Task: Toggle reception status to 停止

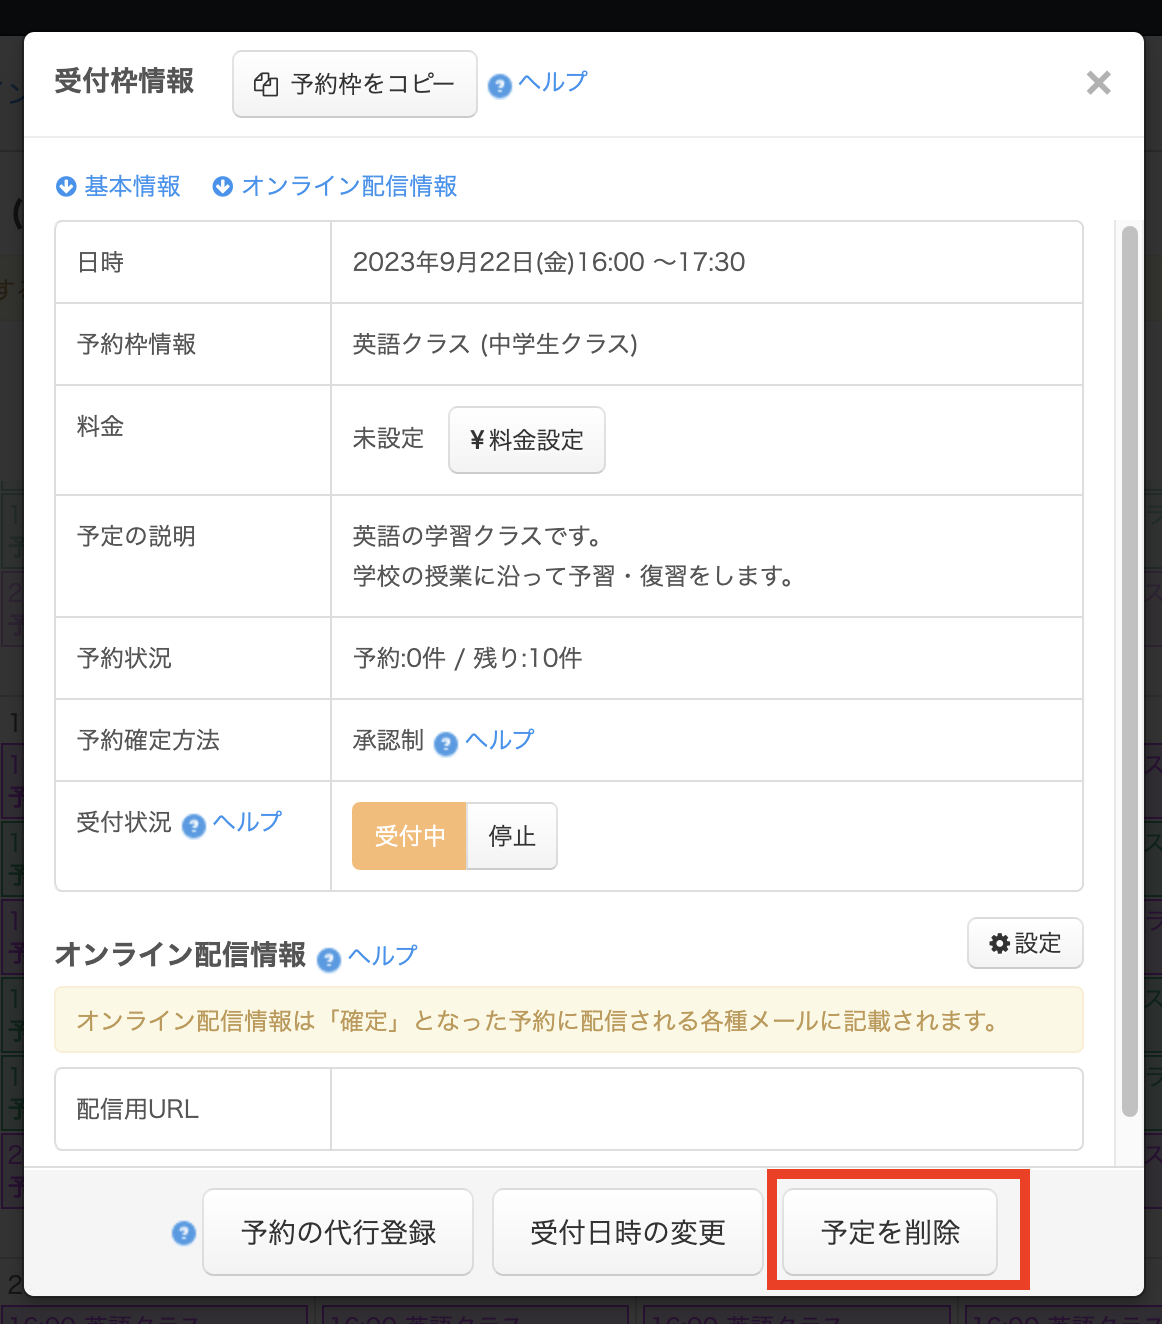Action: pyautogui.click(x=512, y=836)
